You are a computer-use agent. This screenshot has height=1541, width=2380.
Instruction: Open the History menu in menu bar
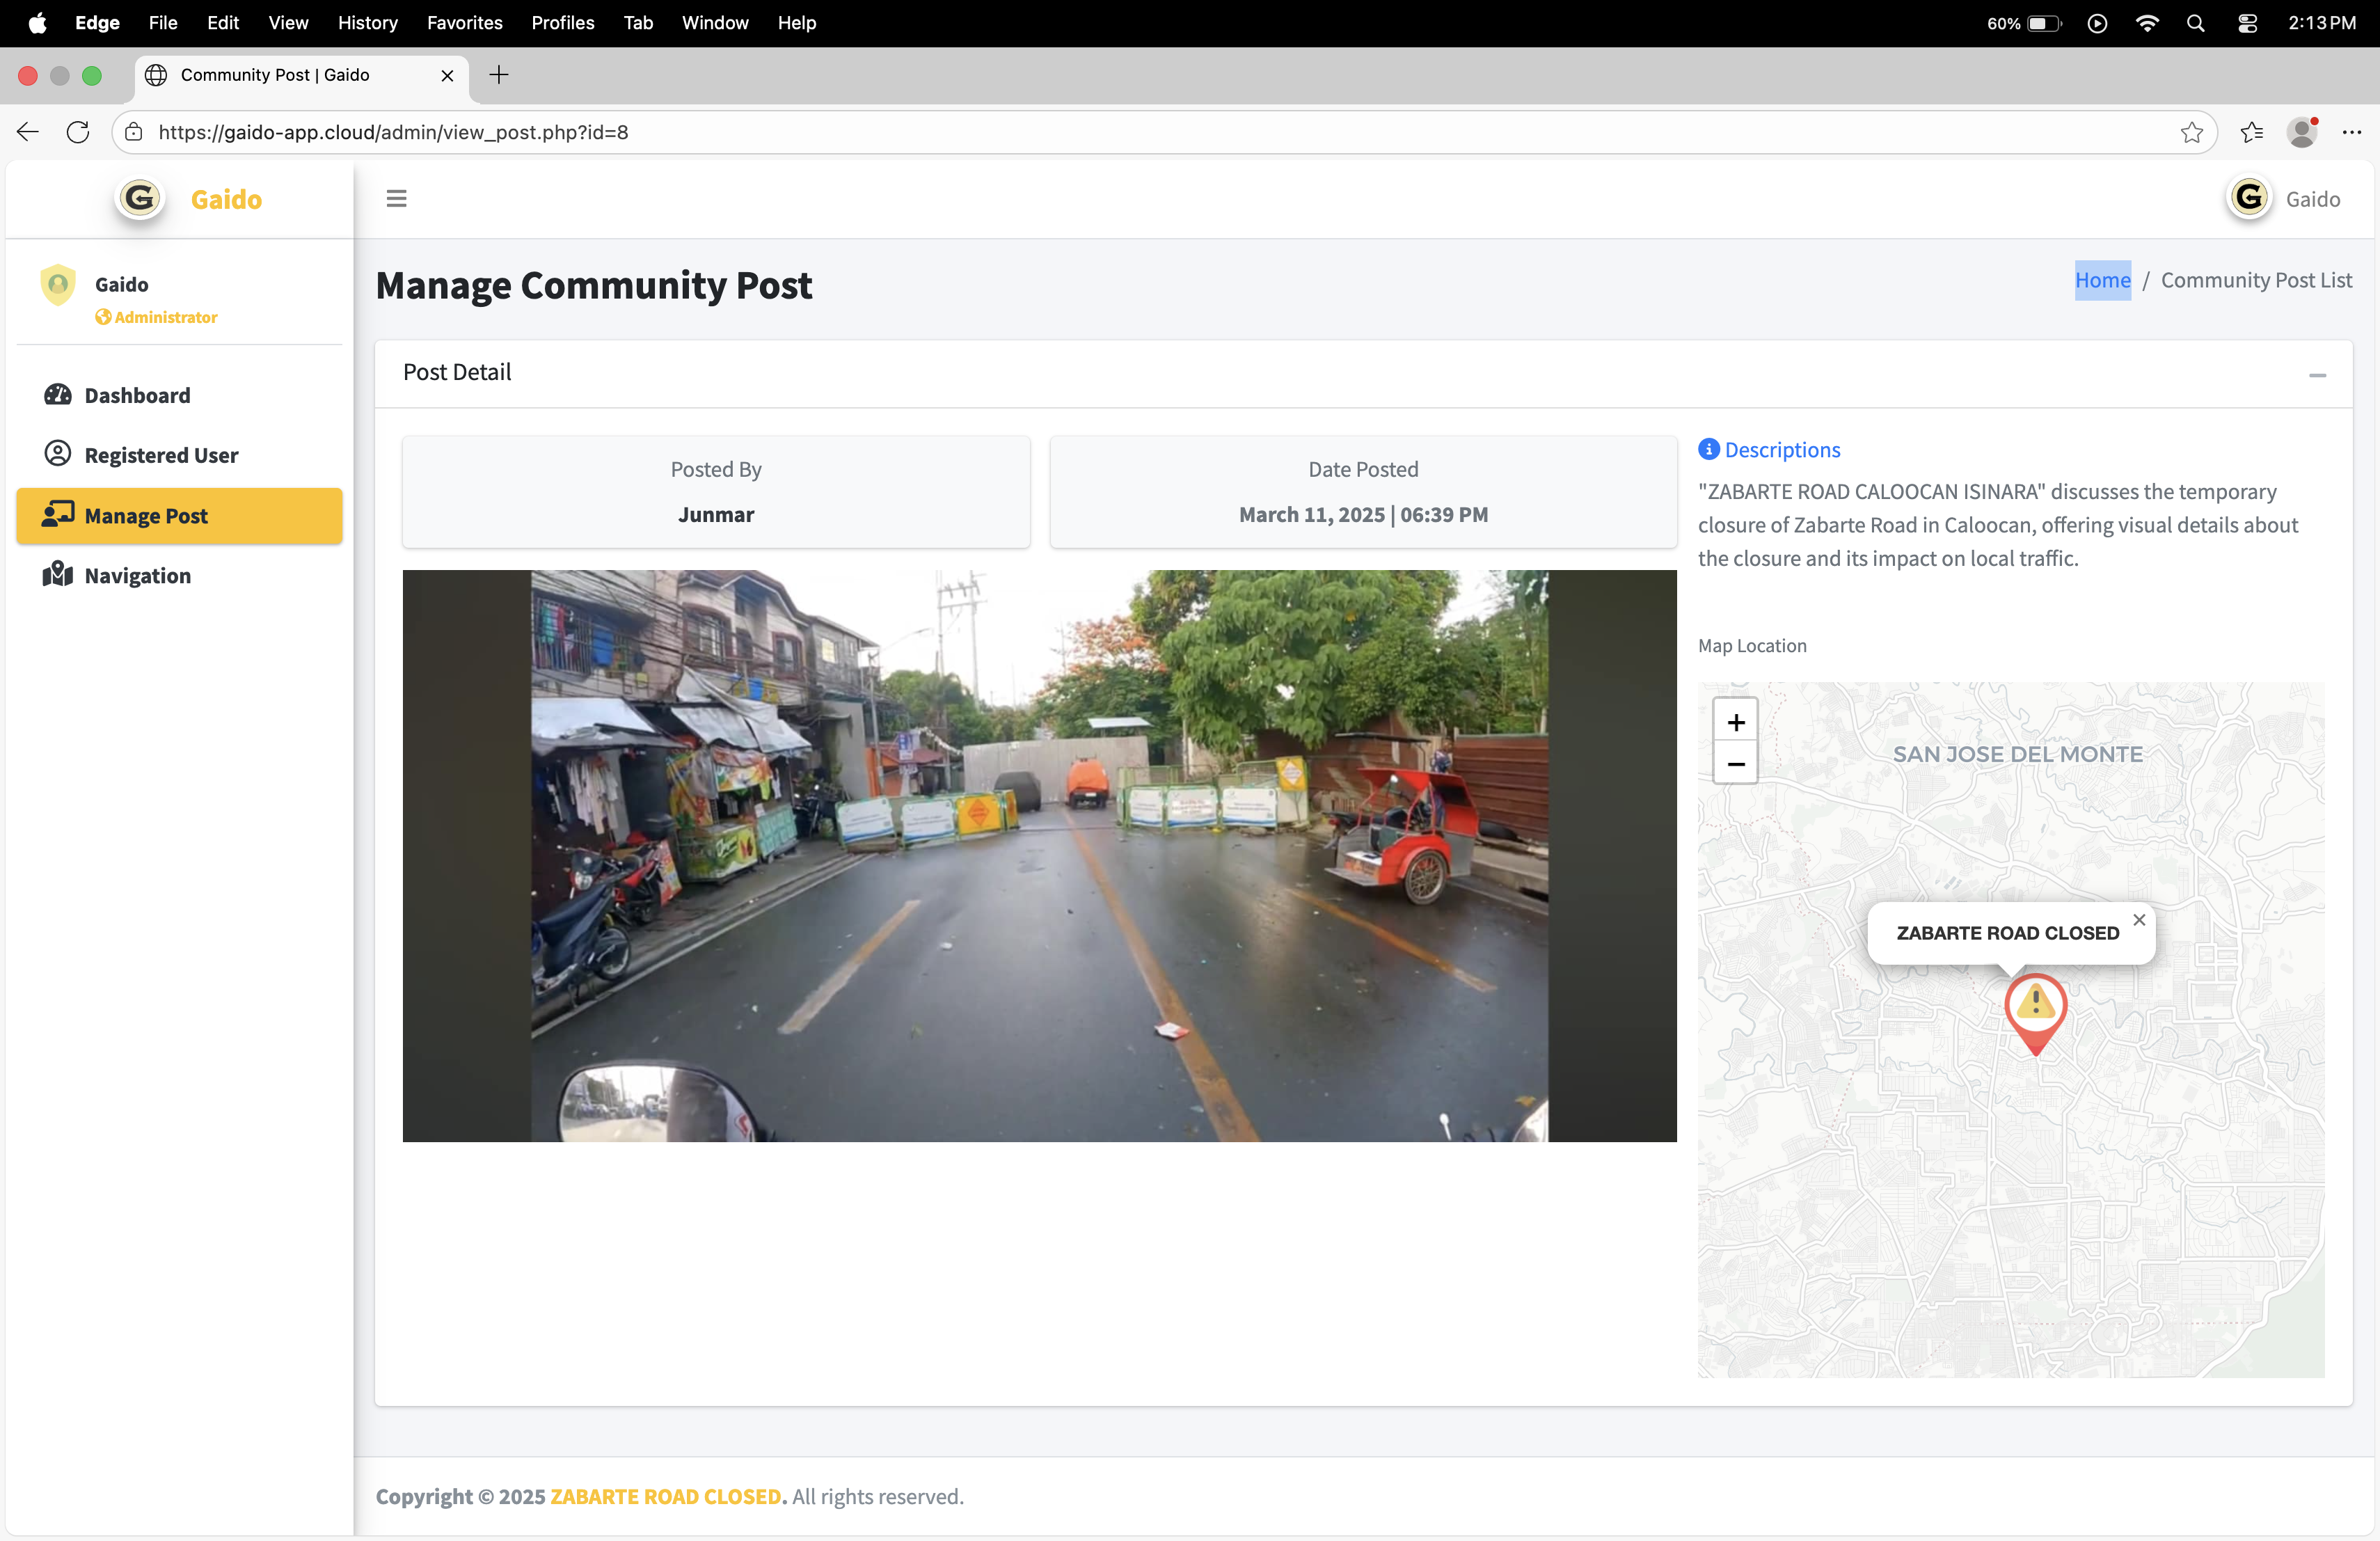tap(367, 22)
